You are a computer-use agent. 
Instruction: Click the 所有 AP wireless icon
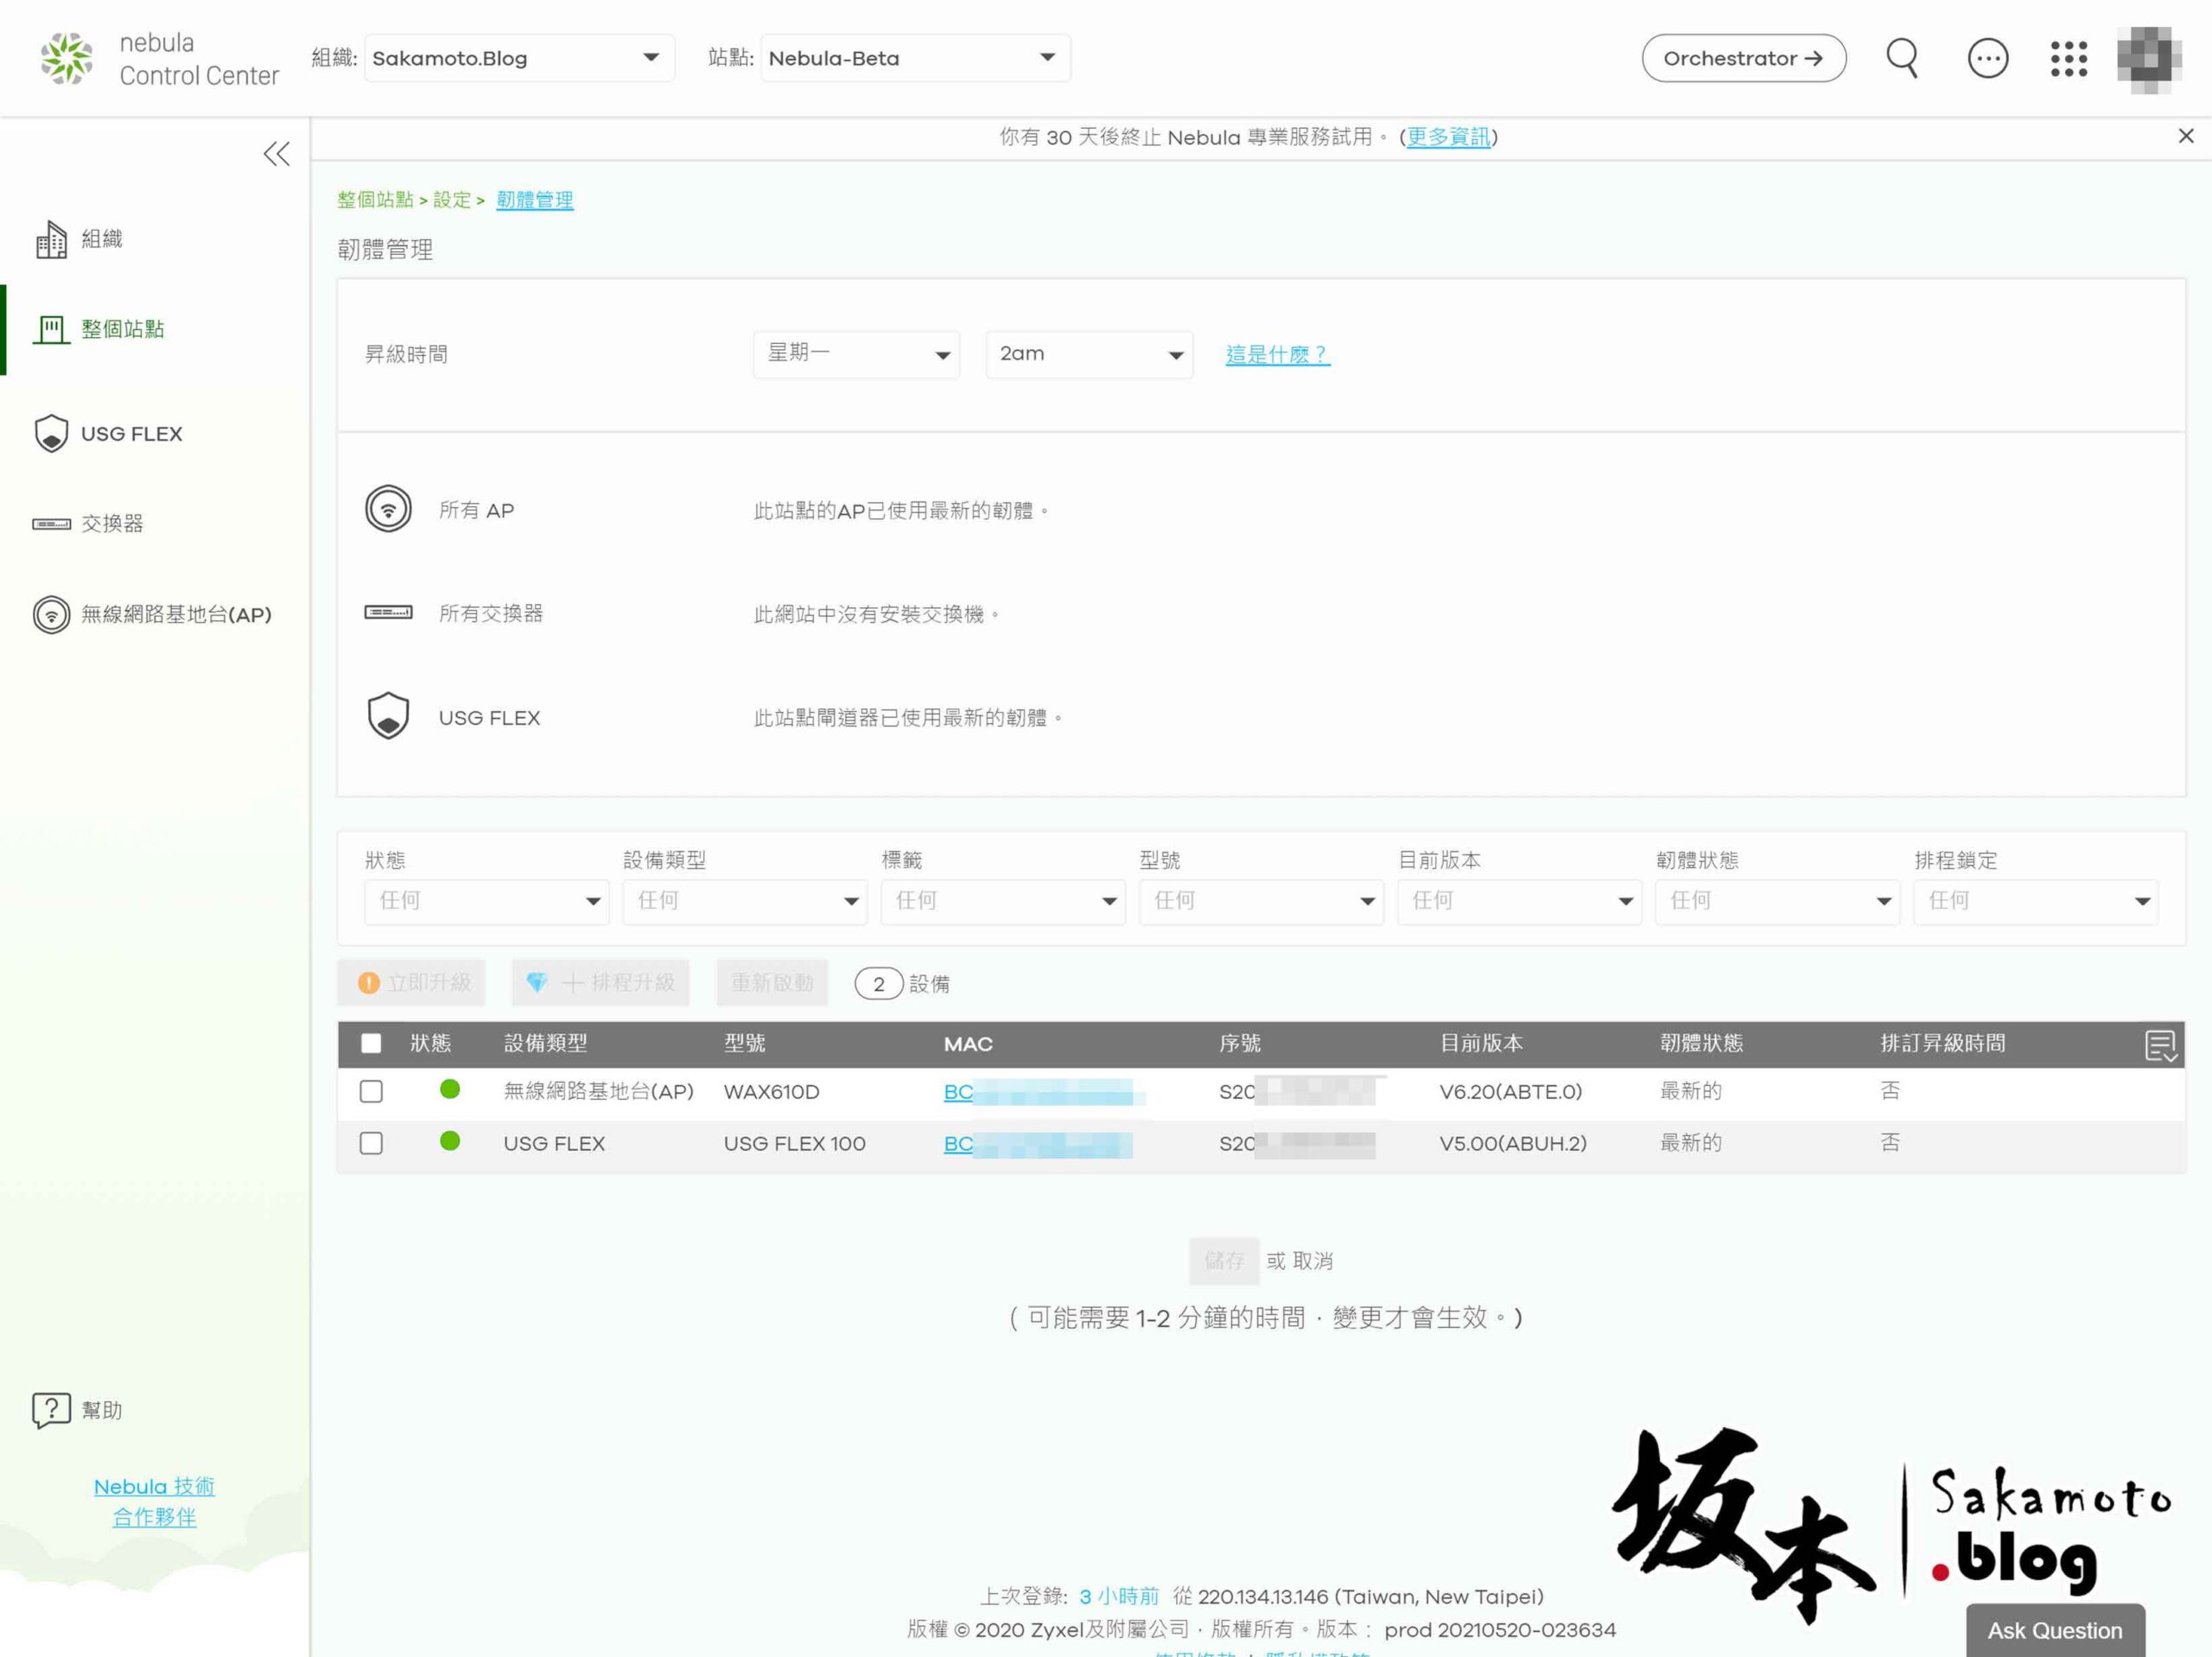388,509
